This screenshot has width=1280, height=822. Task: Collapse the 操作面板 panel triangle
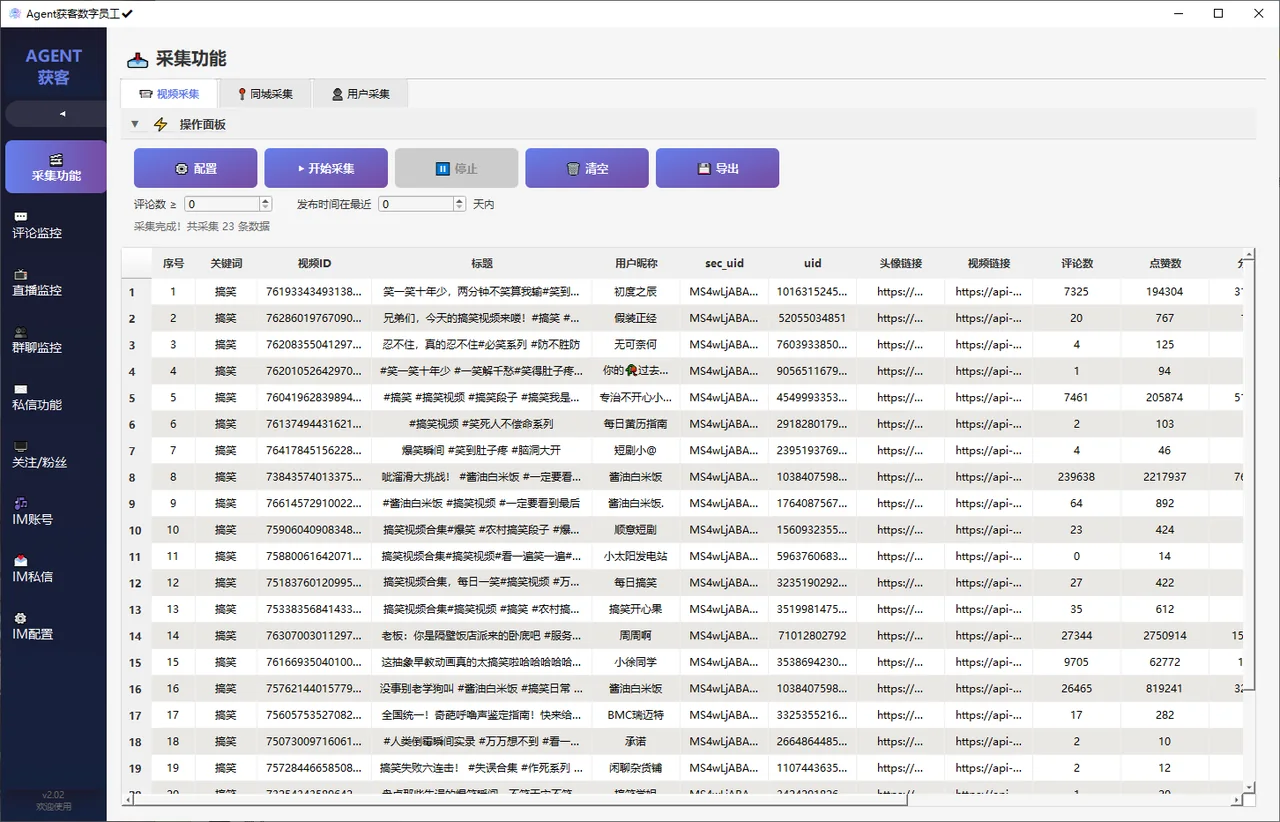click(135, 124)
